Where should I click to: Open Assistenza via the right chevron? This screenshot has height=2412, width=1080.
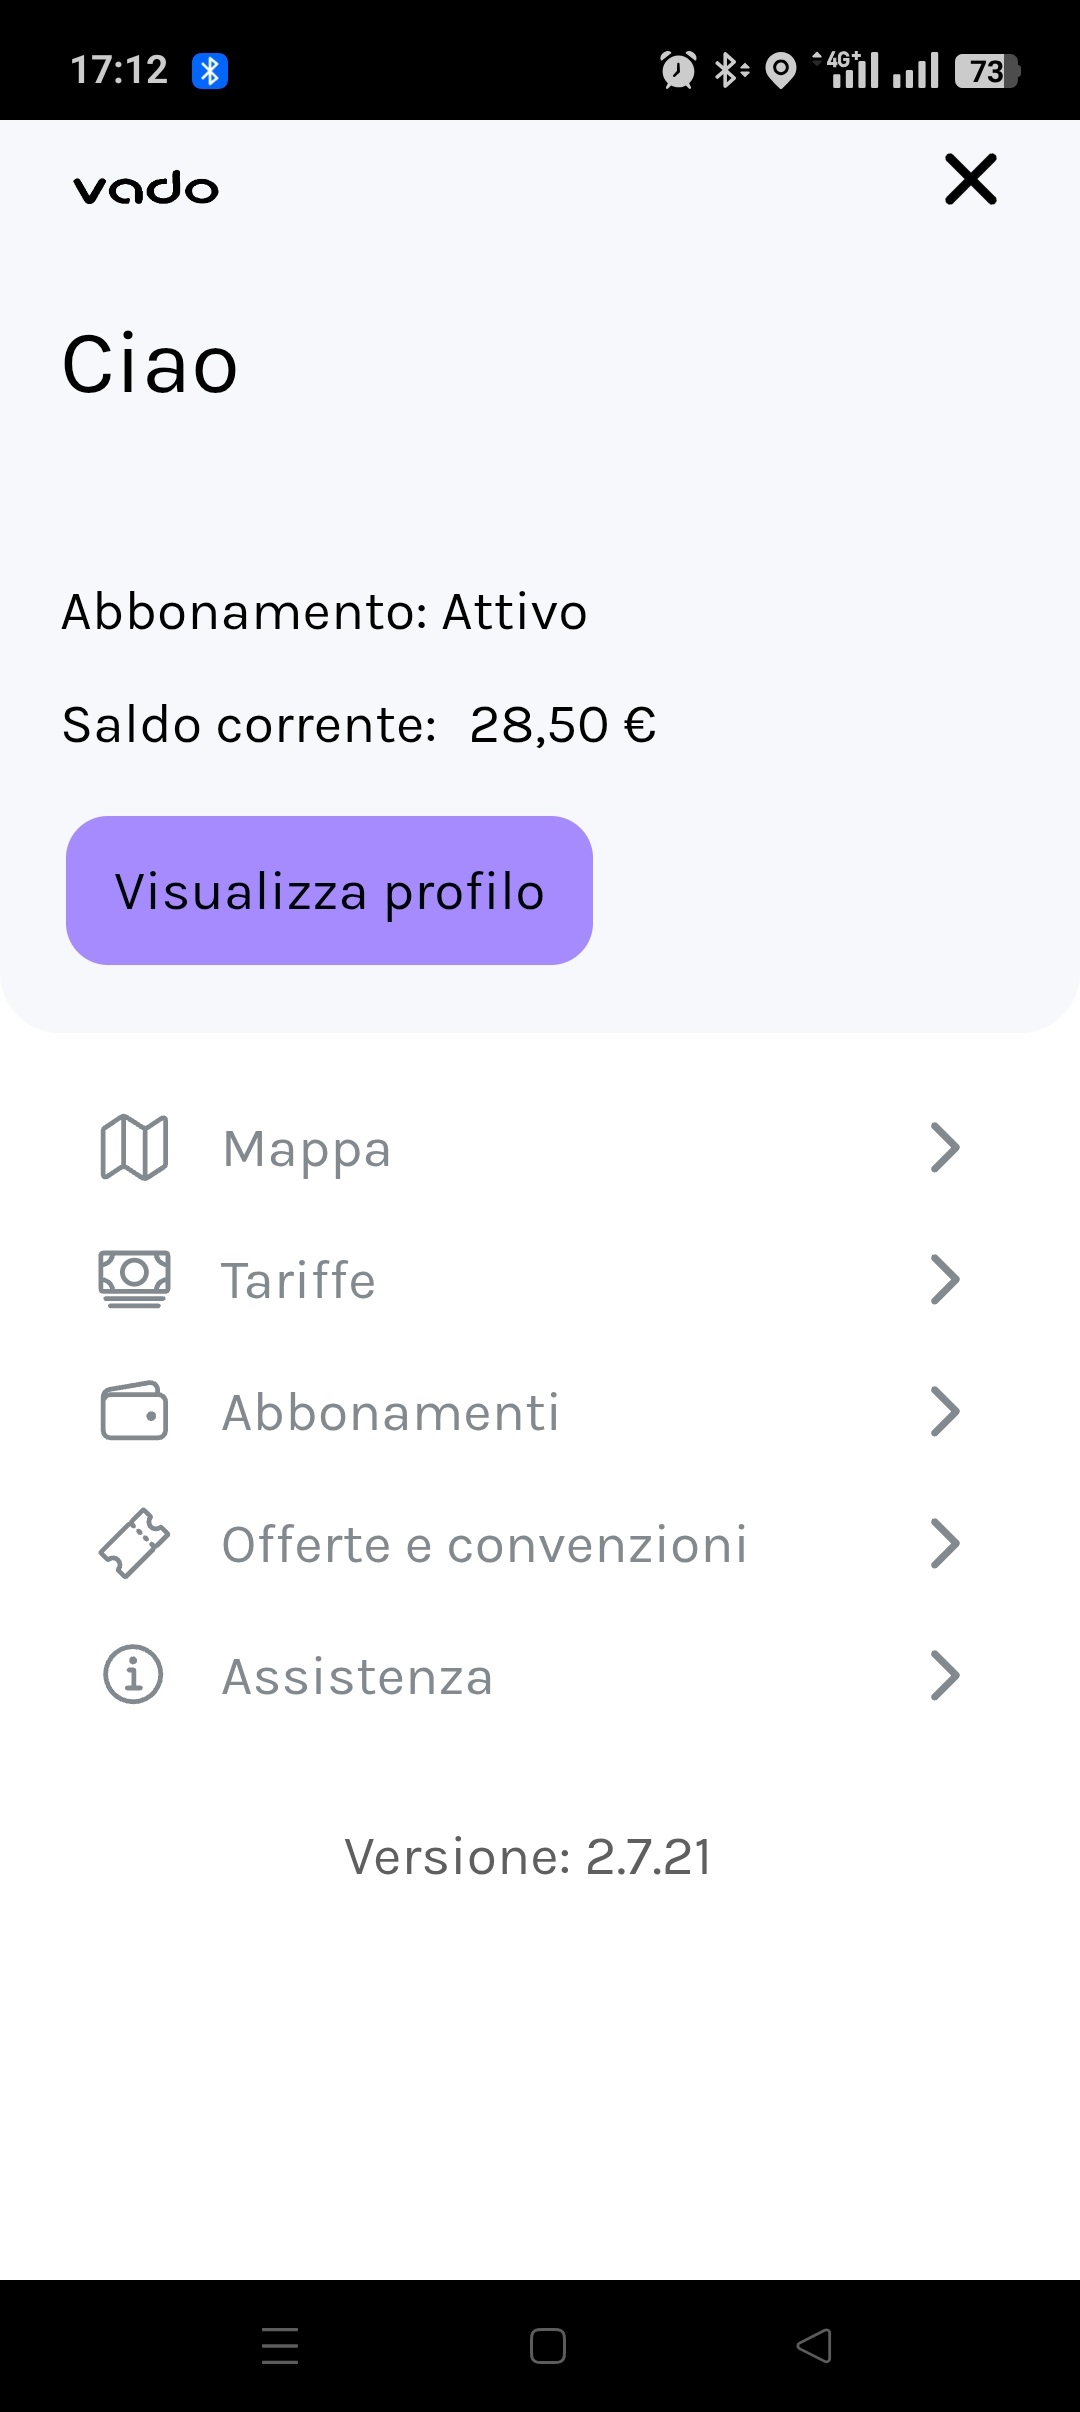945,1675
